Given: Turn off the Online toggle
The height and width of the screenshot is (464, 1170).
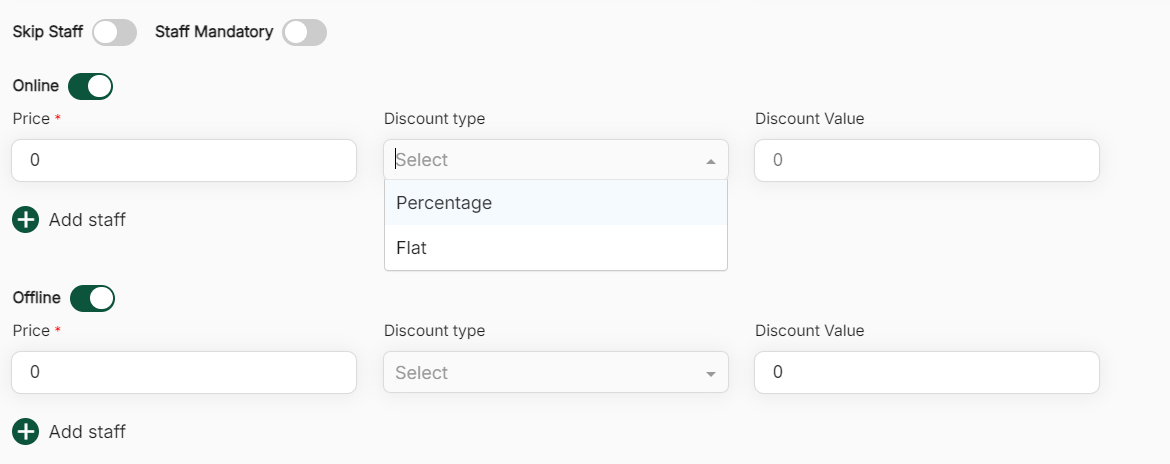Looking at the screenshot, I should [90, 86].
